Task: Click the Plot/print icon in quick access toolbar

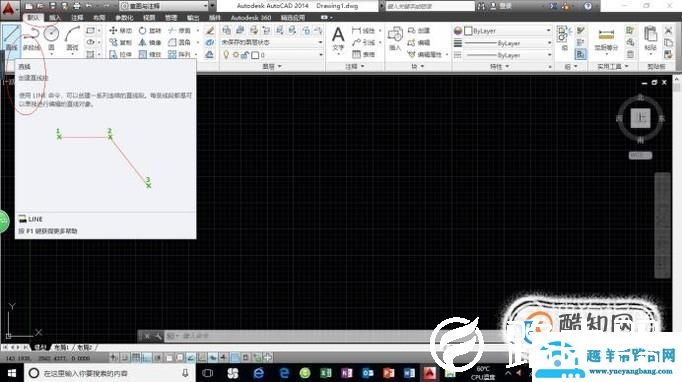Action: coord(77,6)
